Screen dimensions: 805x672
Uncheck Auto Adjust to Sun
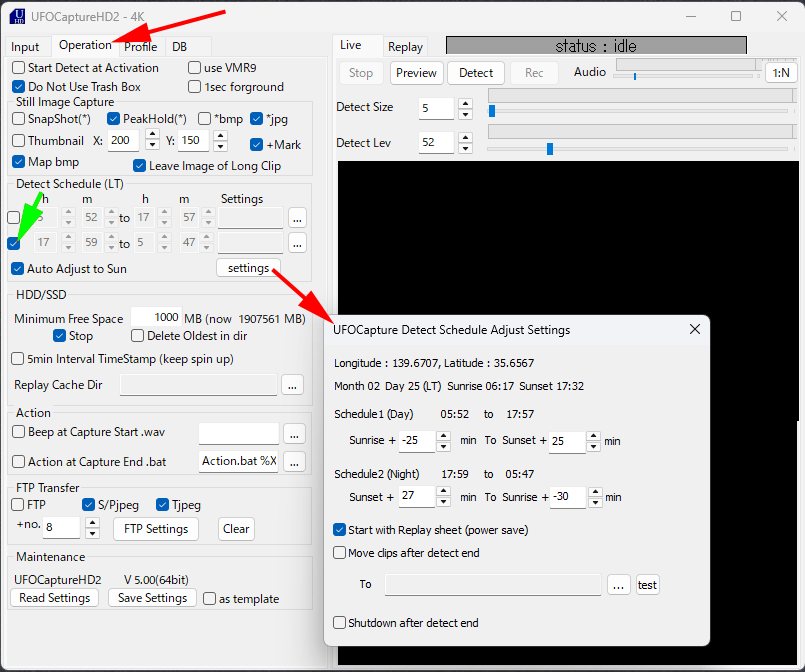(x=19, y=269)
